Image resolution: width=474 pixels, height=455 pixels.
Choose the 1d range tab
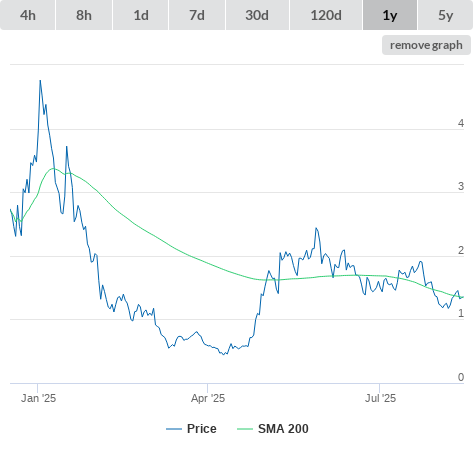[141, 15]
